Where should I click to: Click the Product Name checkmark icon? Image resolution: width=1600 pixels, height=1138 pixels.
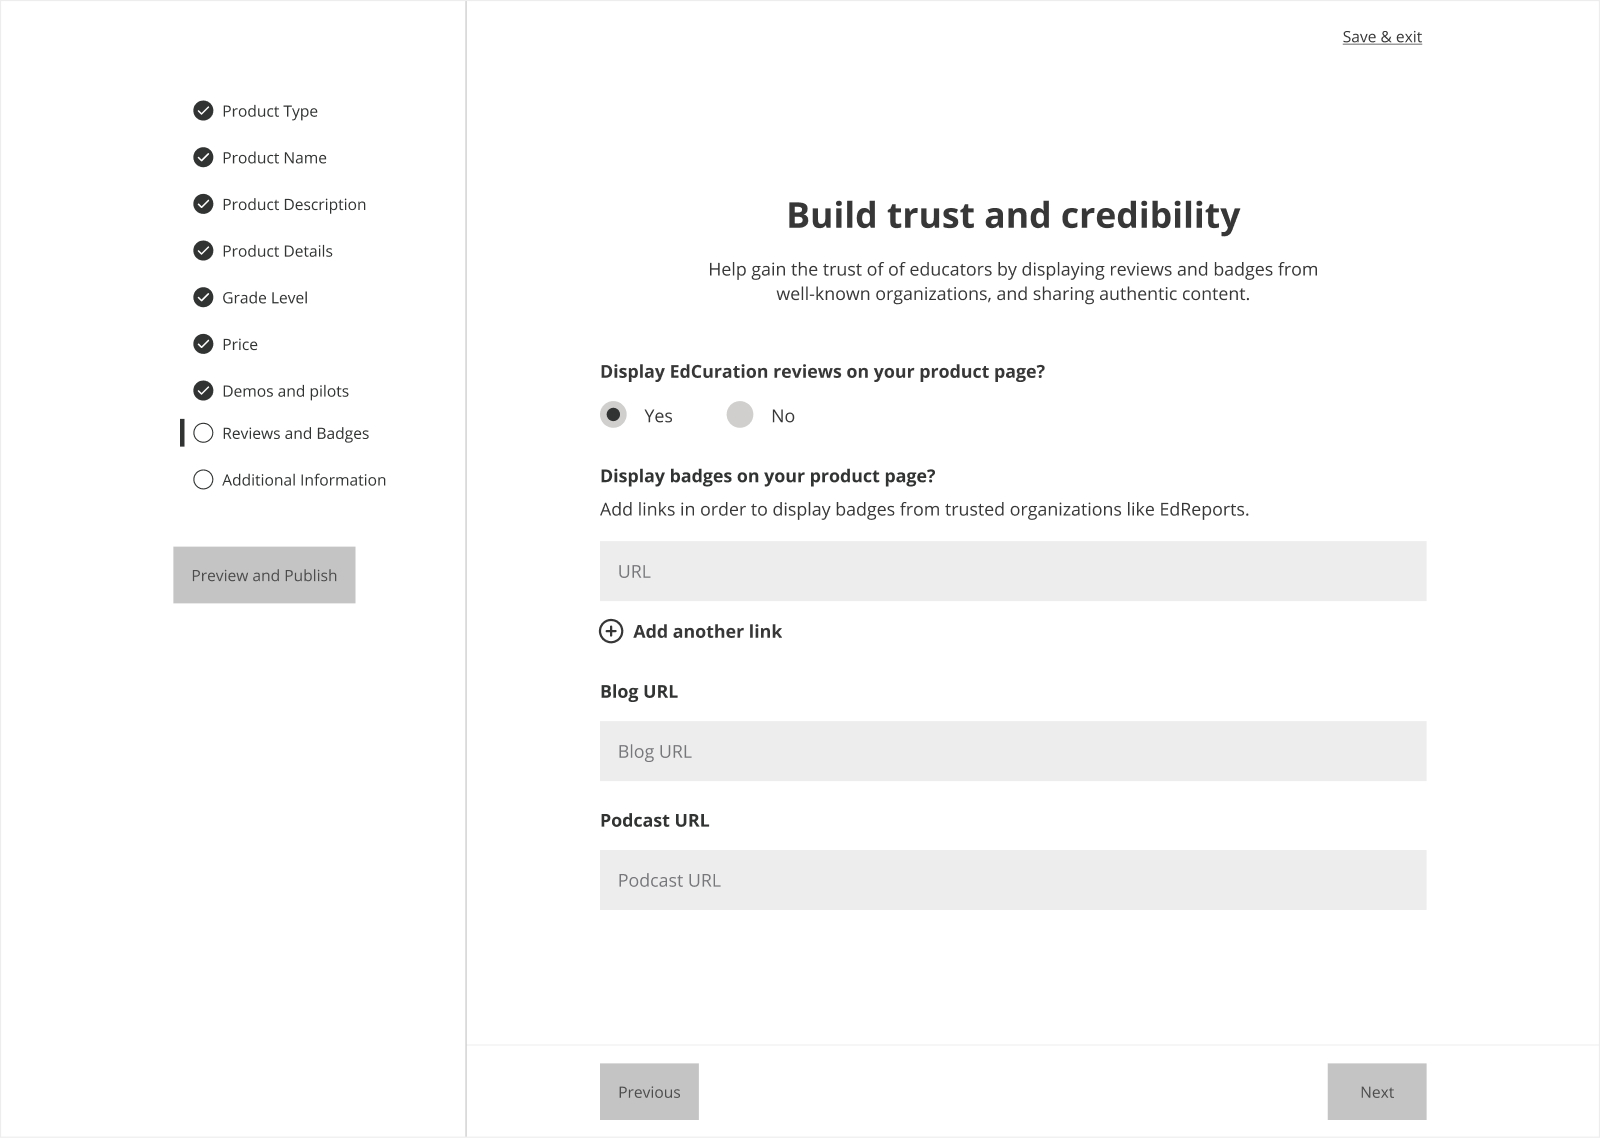coord(203,158)
